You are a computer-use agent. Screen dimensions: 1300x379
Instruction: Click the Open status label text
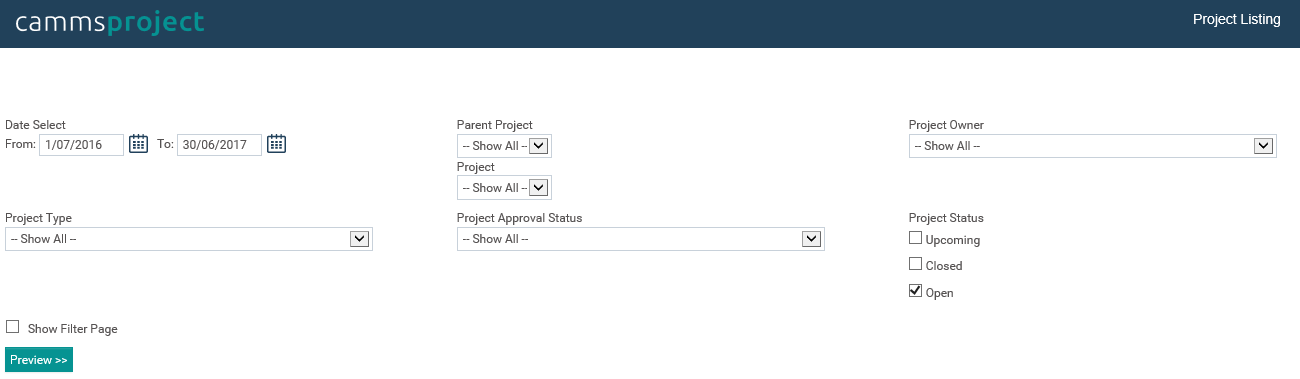(940, 293)
